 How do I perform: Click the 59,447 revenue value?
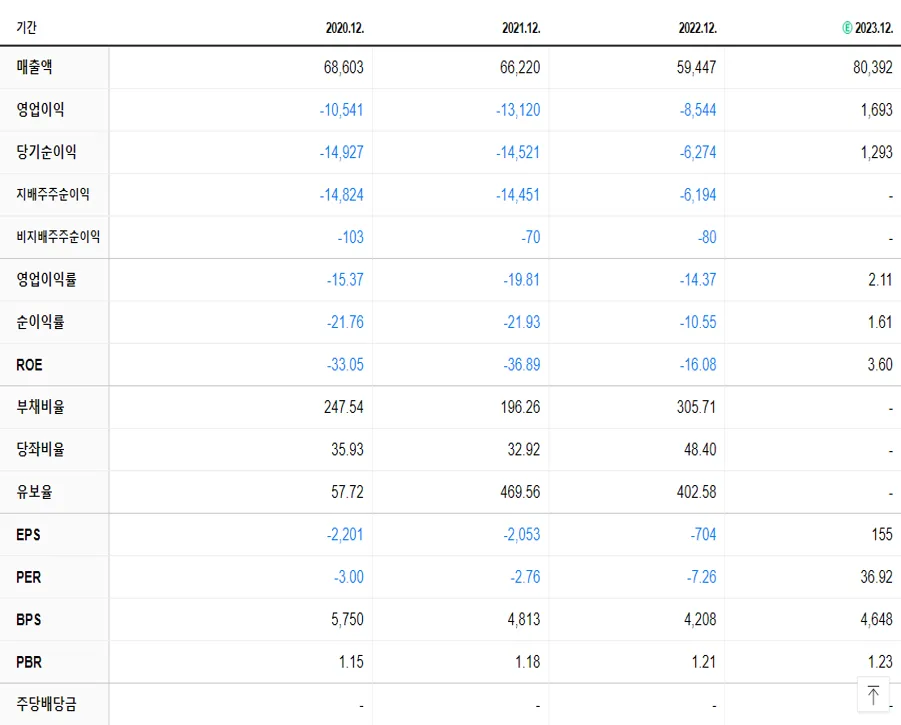(x=696, y=68)
